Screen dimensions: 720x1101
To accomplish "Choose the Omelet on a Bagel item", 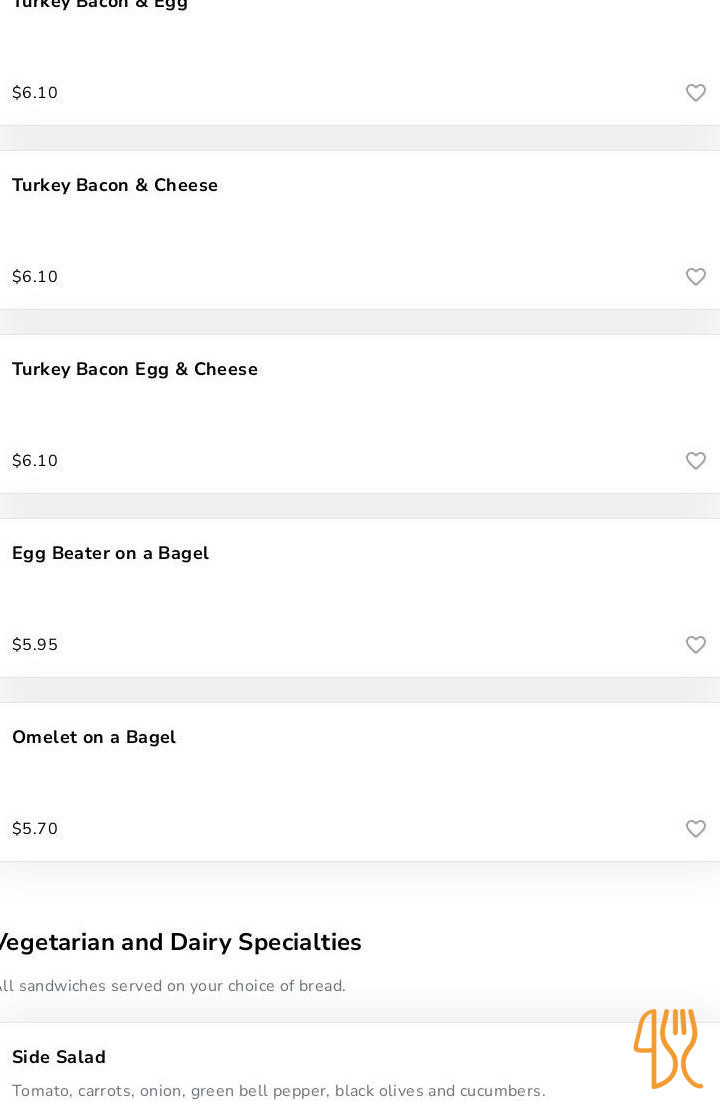I will click(x=94, y=737).
